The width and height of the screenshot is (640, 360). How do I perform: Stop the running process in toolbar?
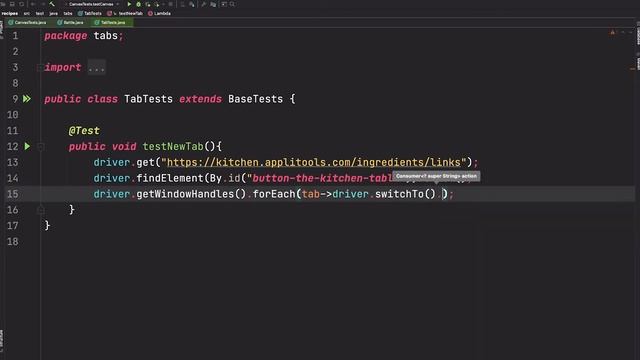(x=171, y=4)
